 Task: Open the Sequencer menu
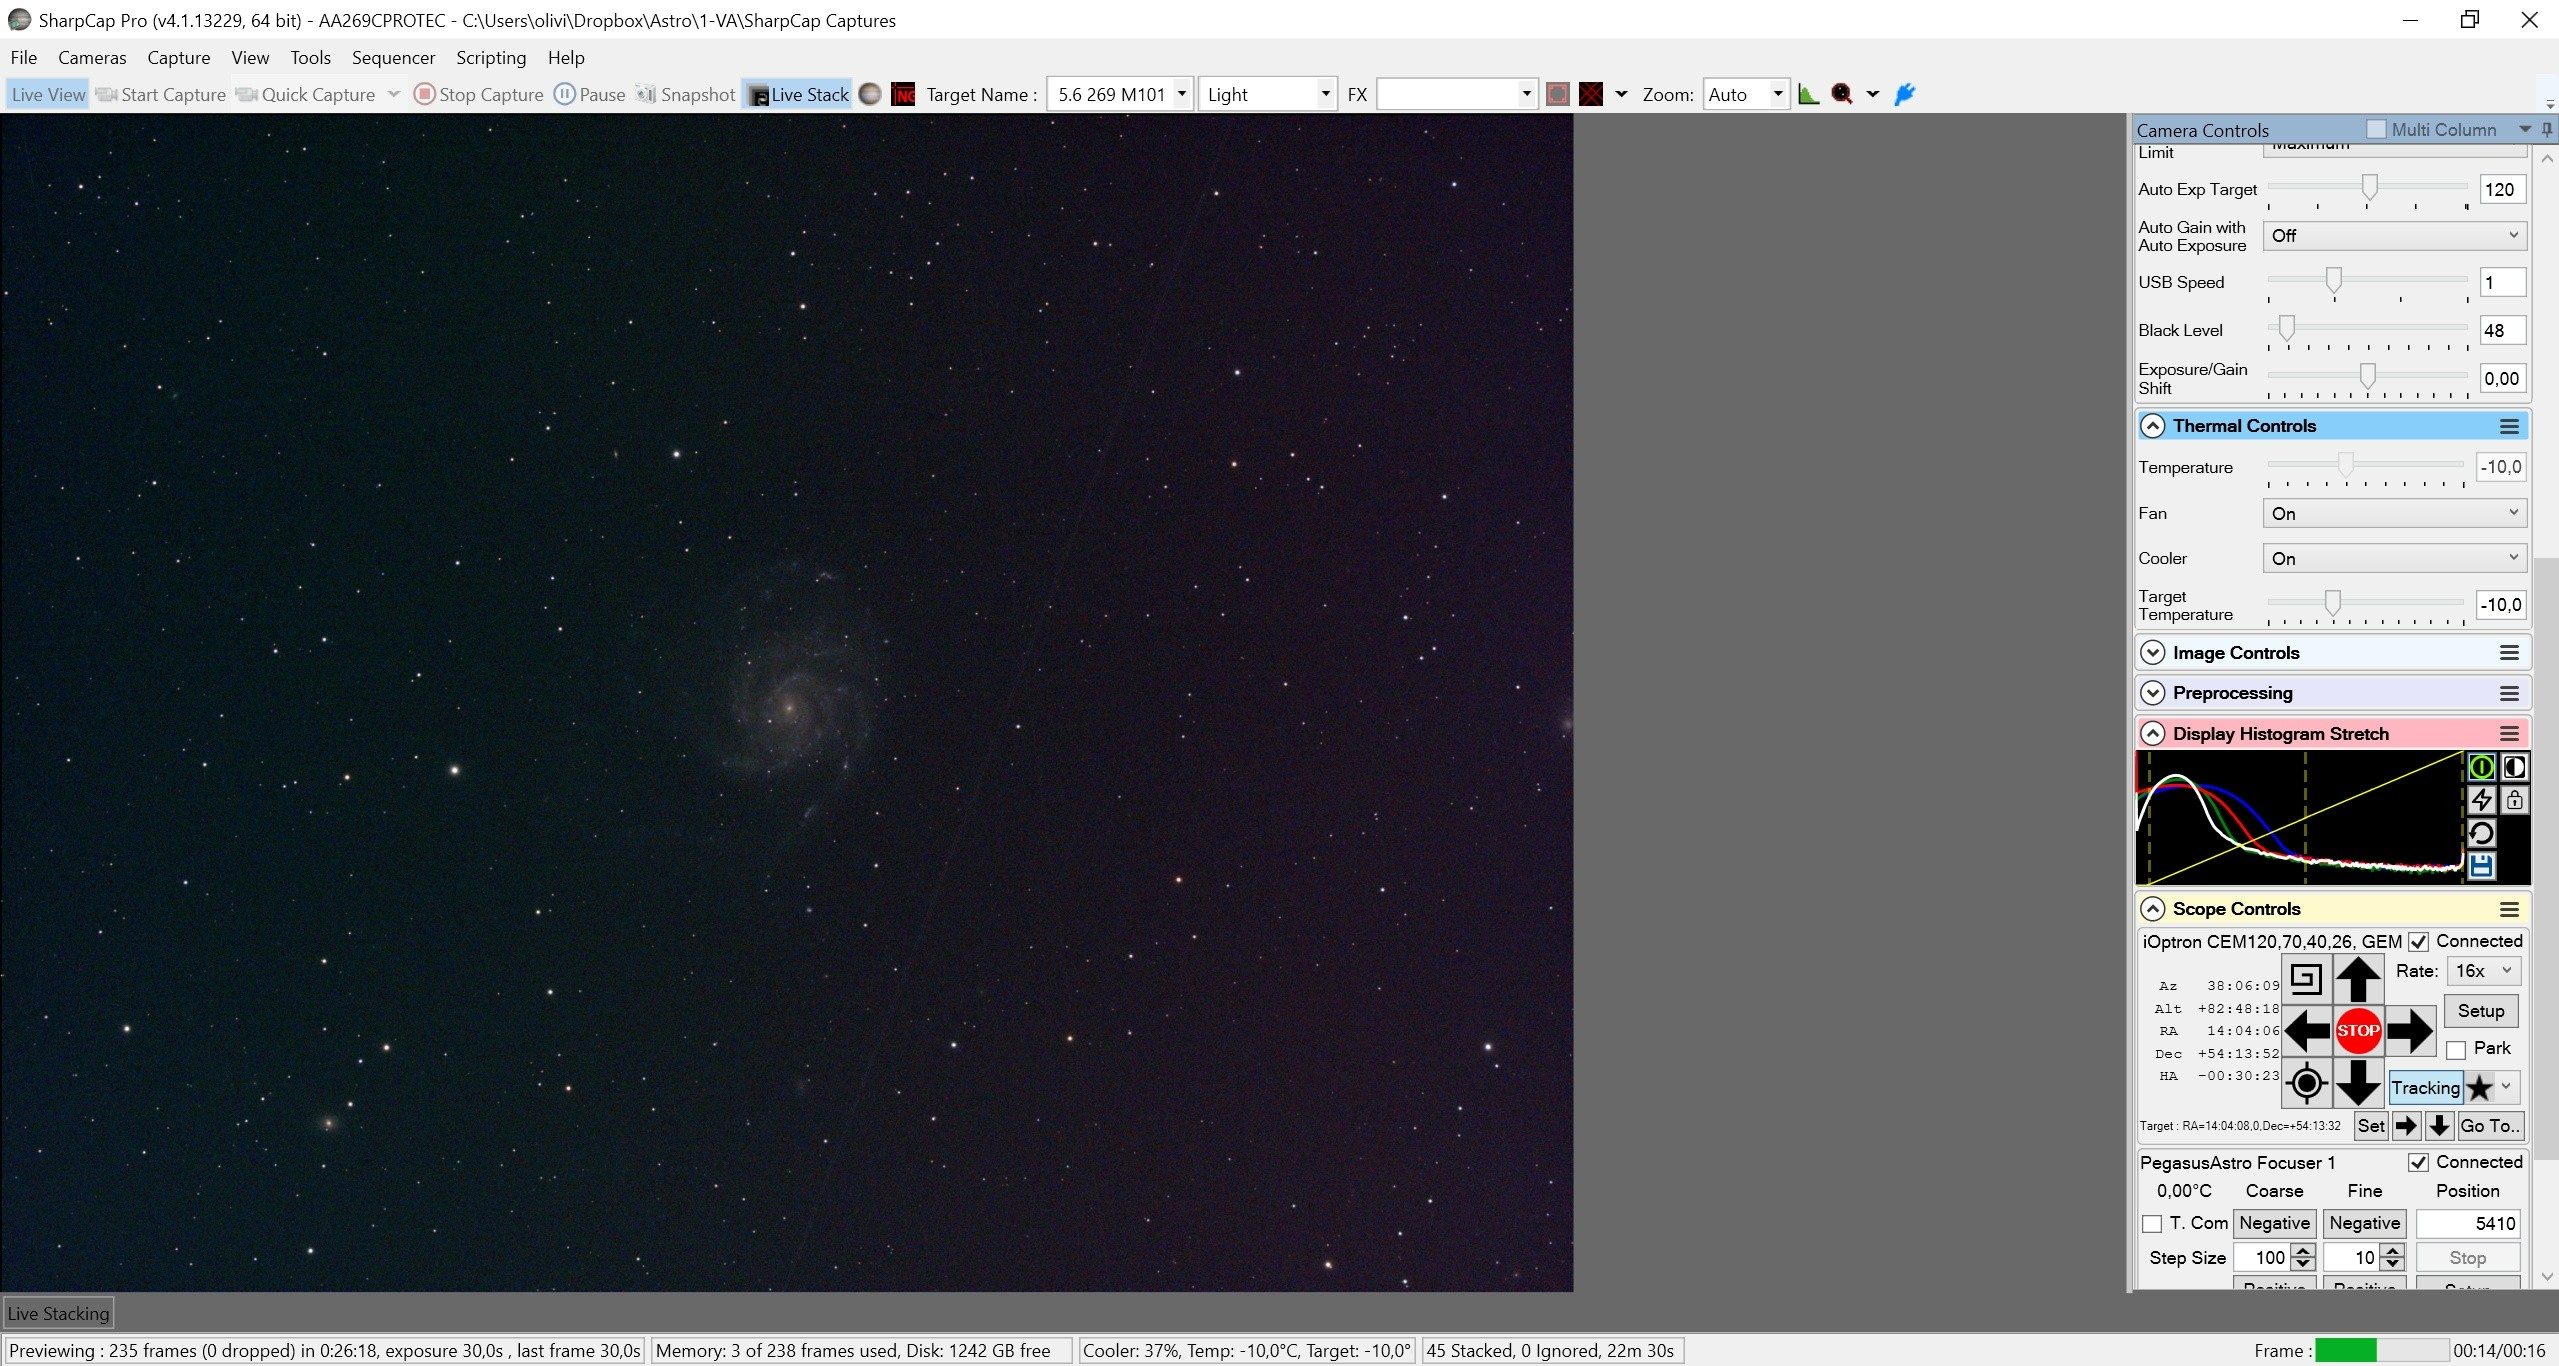click(x=393, y=58)
